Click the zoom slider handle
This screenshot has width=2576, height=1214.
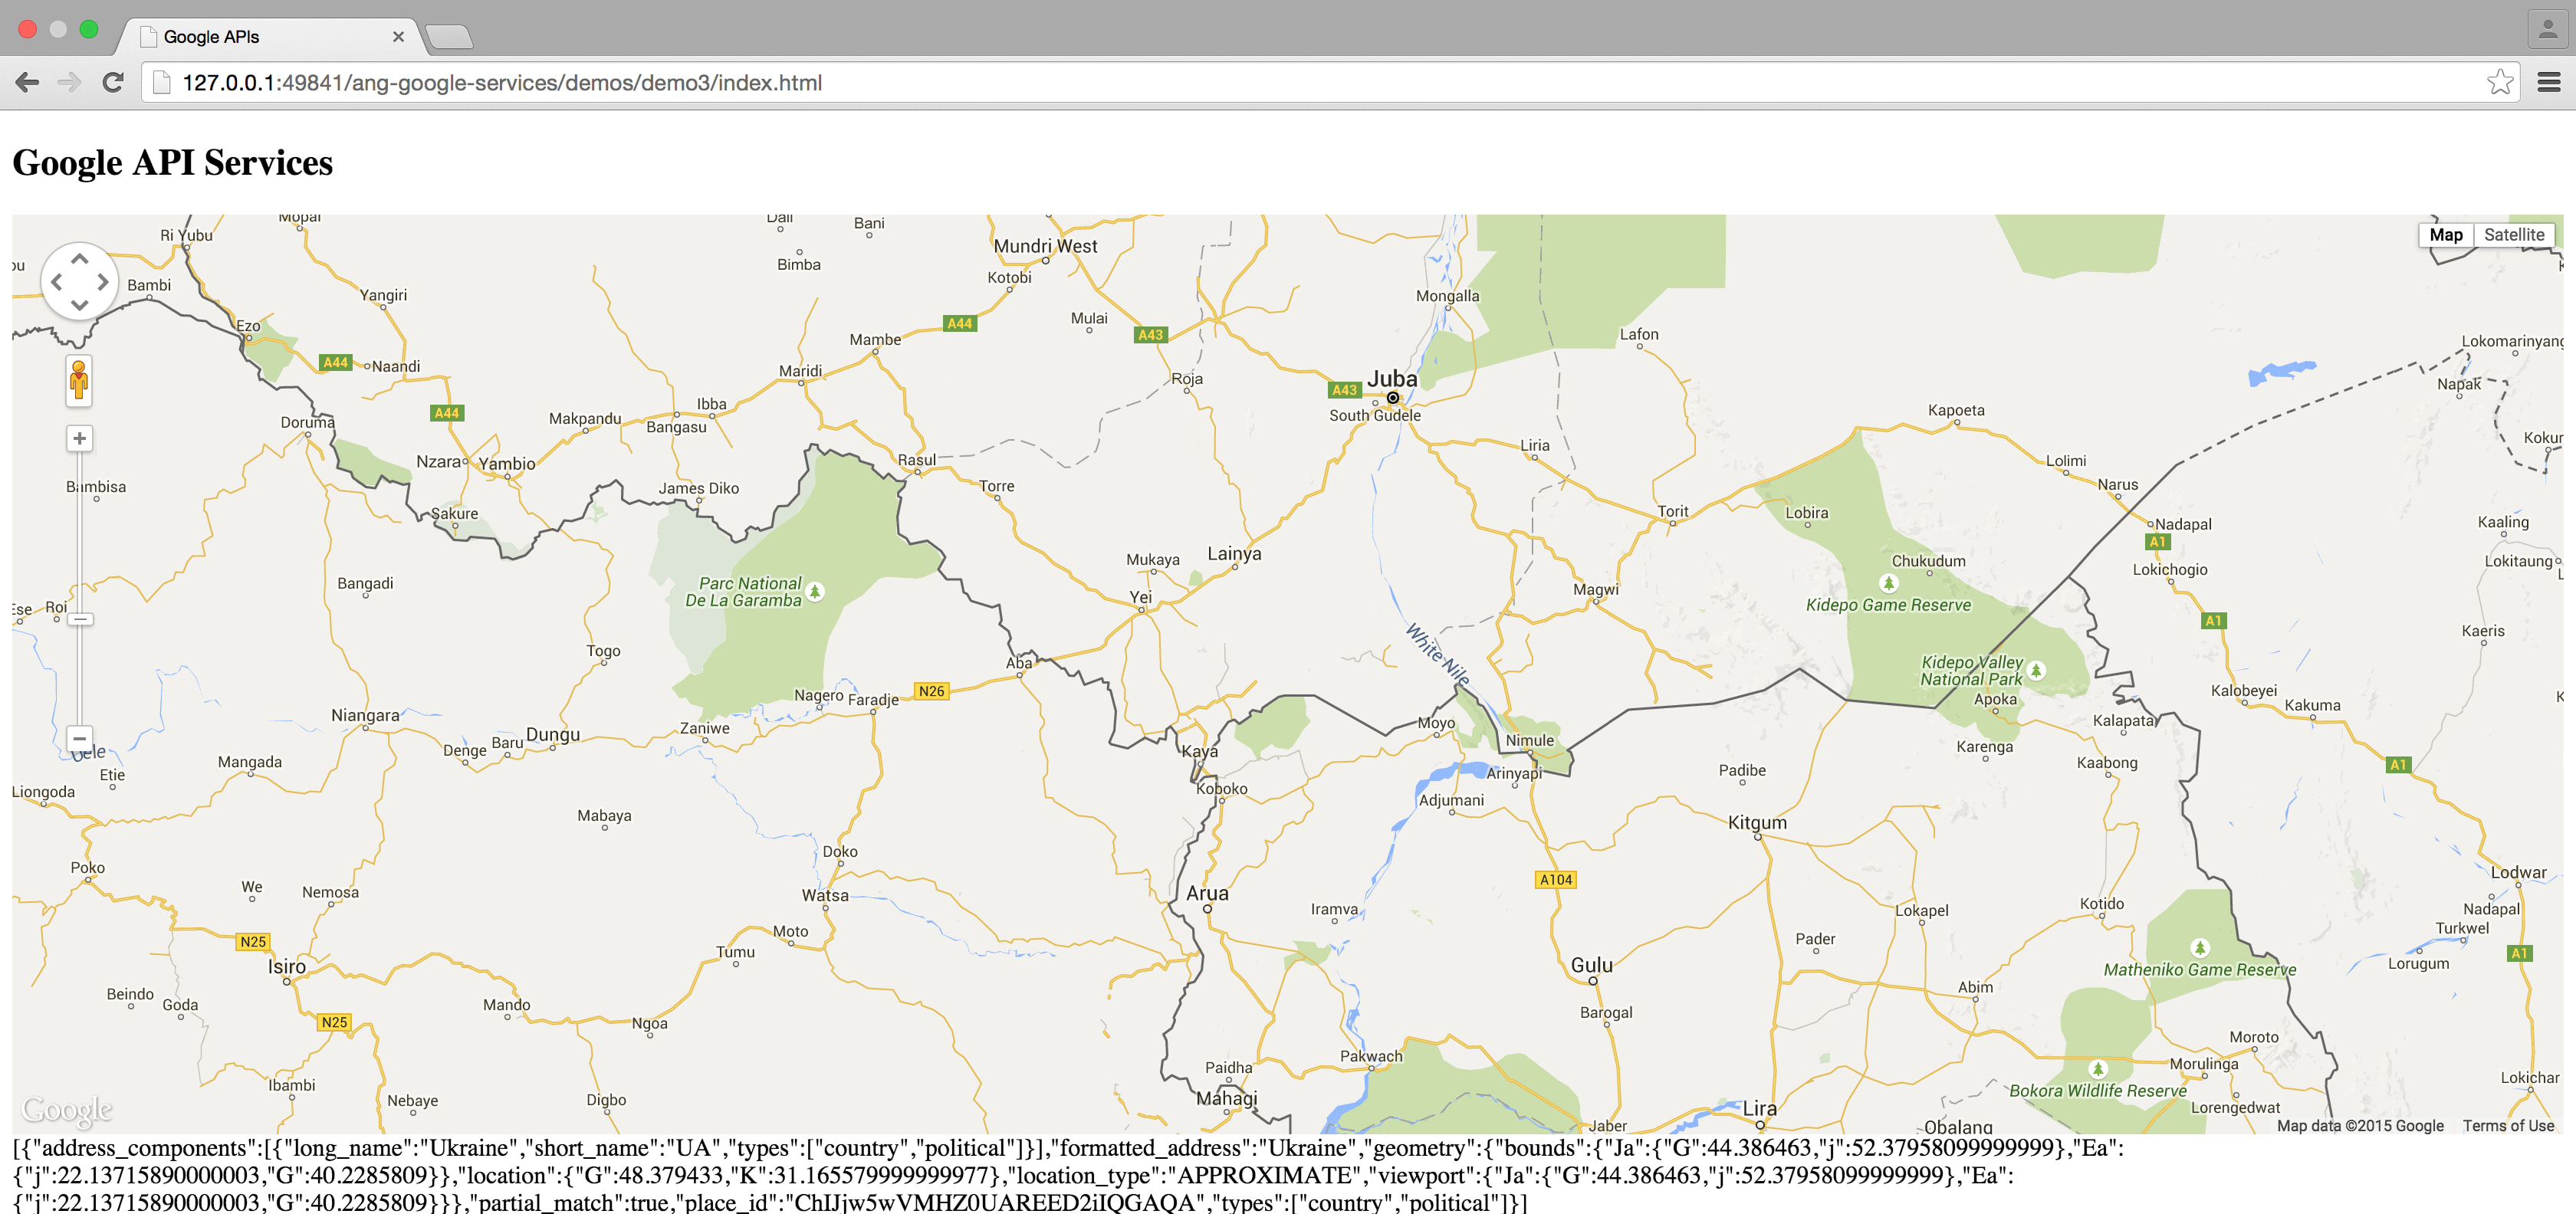pyautogui.click(x=79, y=619)
